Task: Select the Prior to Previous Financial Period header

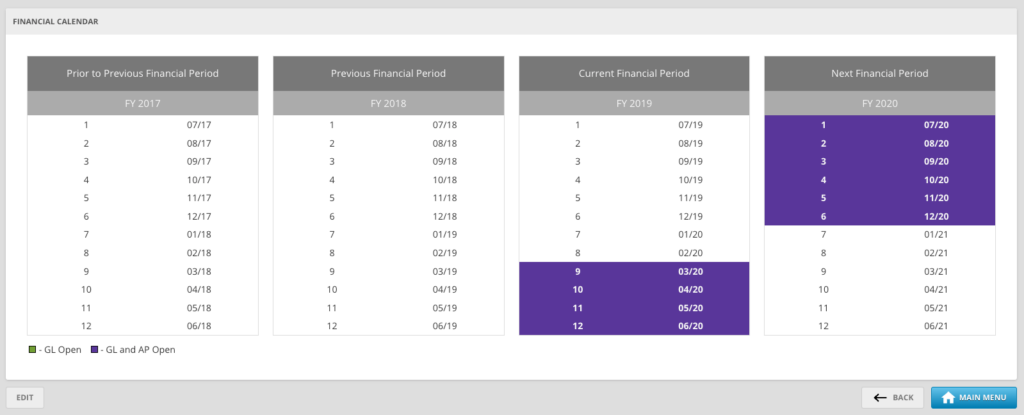Action: pos(142,74)
